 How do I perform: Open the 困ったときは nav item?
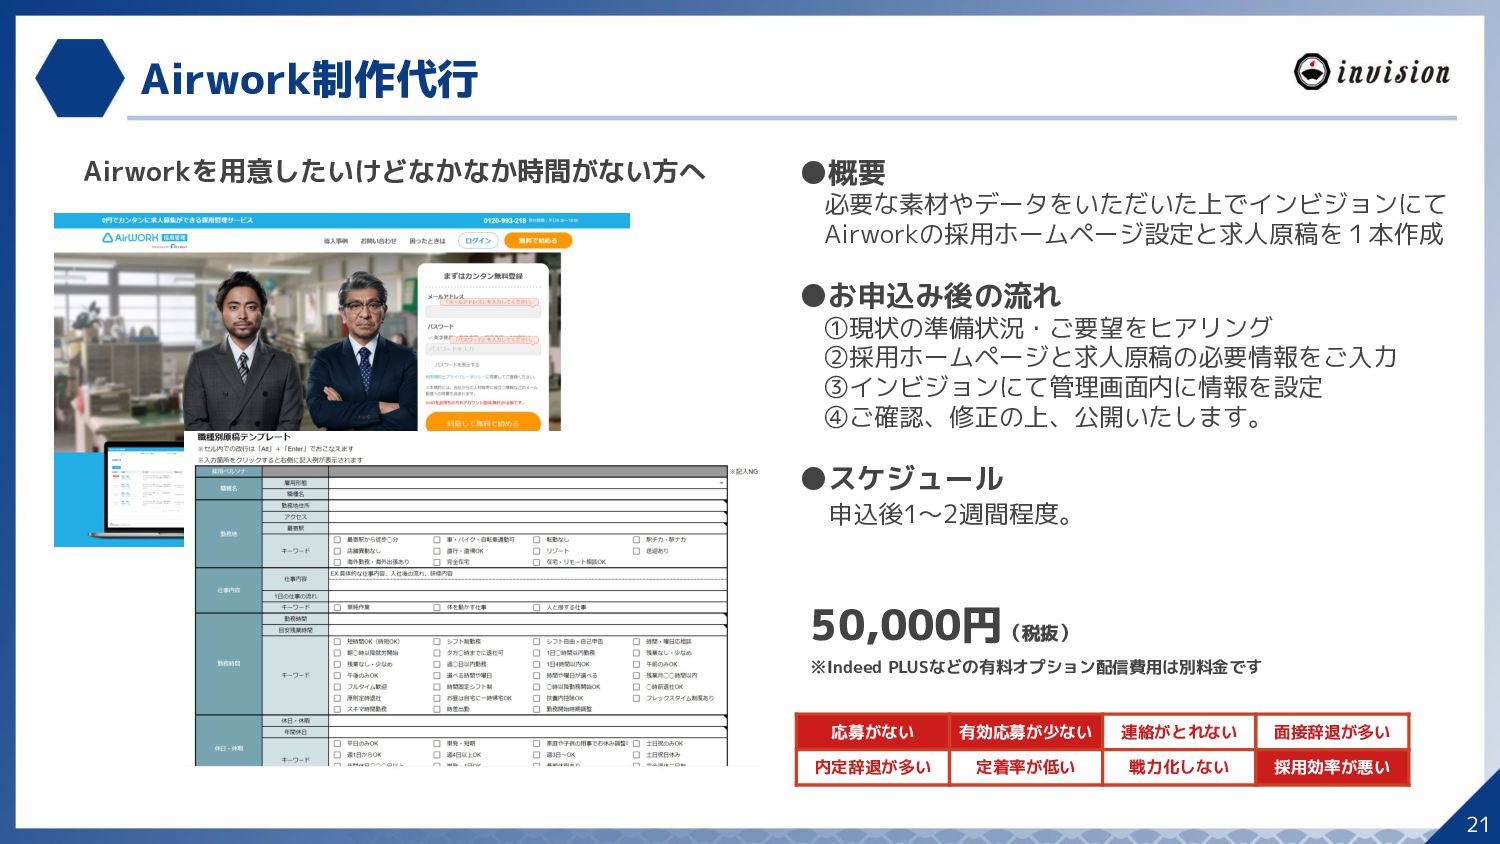click(427, 241)
